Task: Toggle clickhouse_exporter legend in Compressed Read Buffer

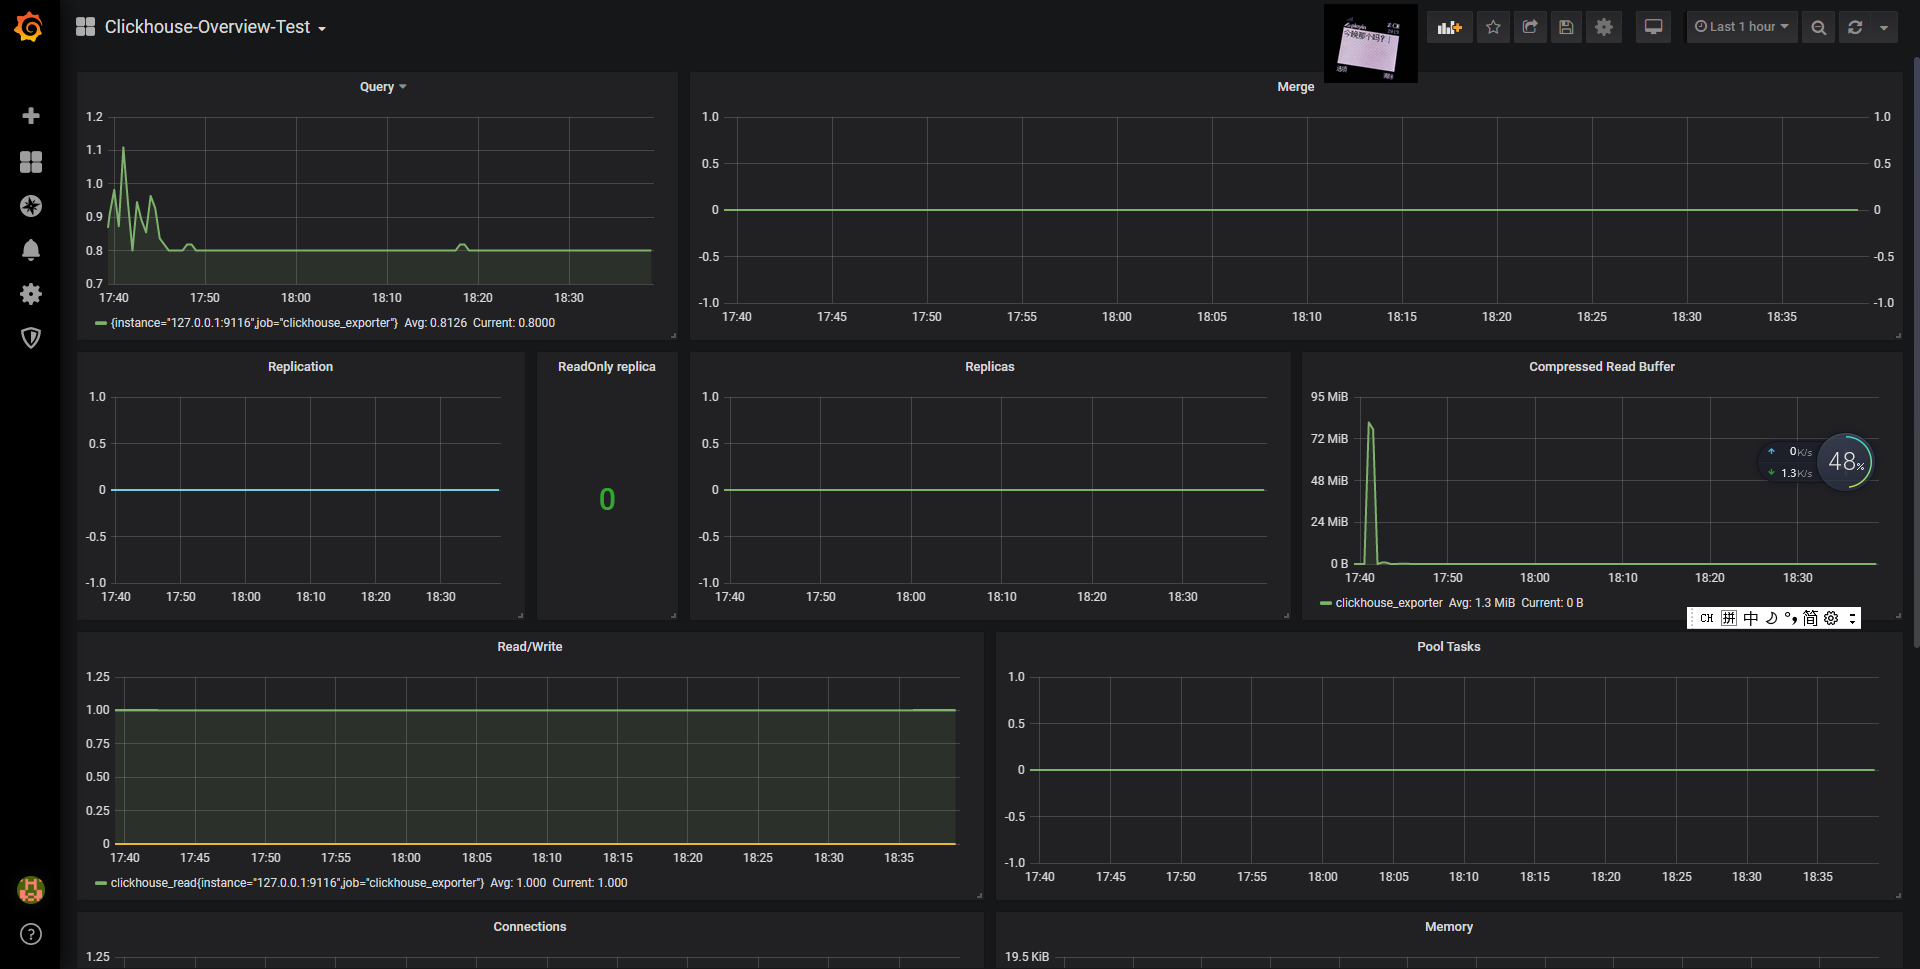Action: 1389,603
